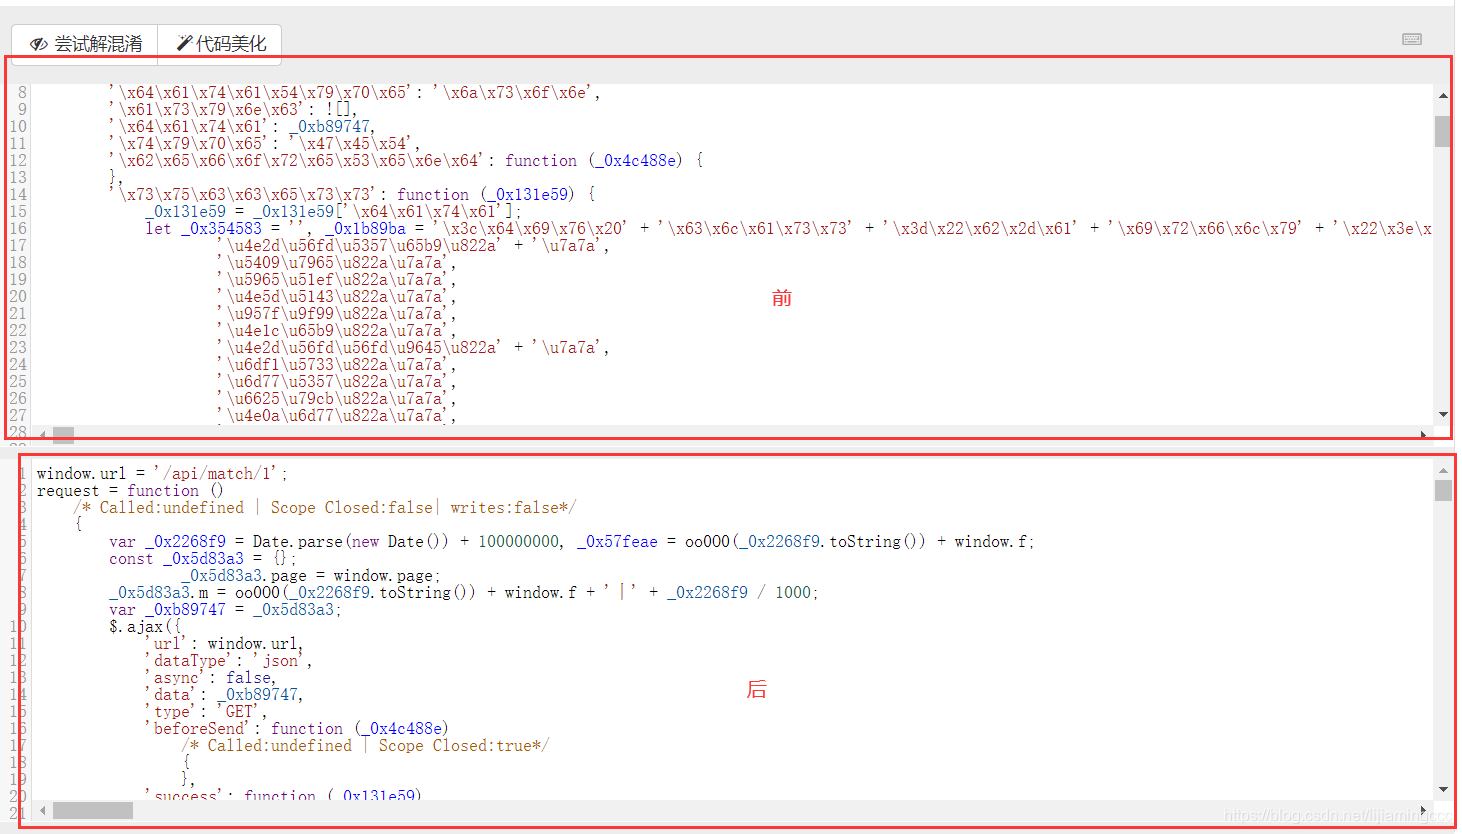Image resolution: width=1462 pixels, height=834 pixels.
Task: Click the keyboard icon at top right
Action: coord(1412,39)
